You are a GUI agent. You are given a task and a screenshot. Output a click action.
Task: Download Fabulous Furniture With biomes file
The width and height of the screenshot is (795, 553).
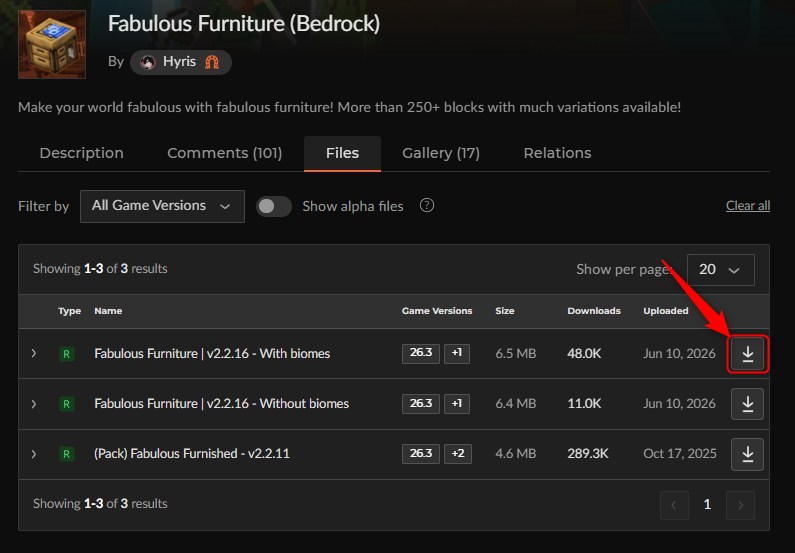[747, 354]
